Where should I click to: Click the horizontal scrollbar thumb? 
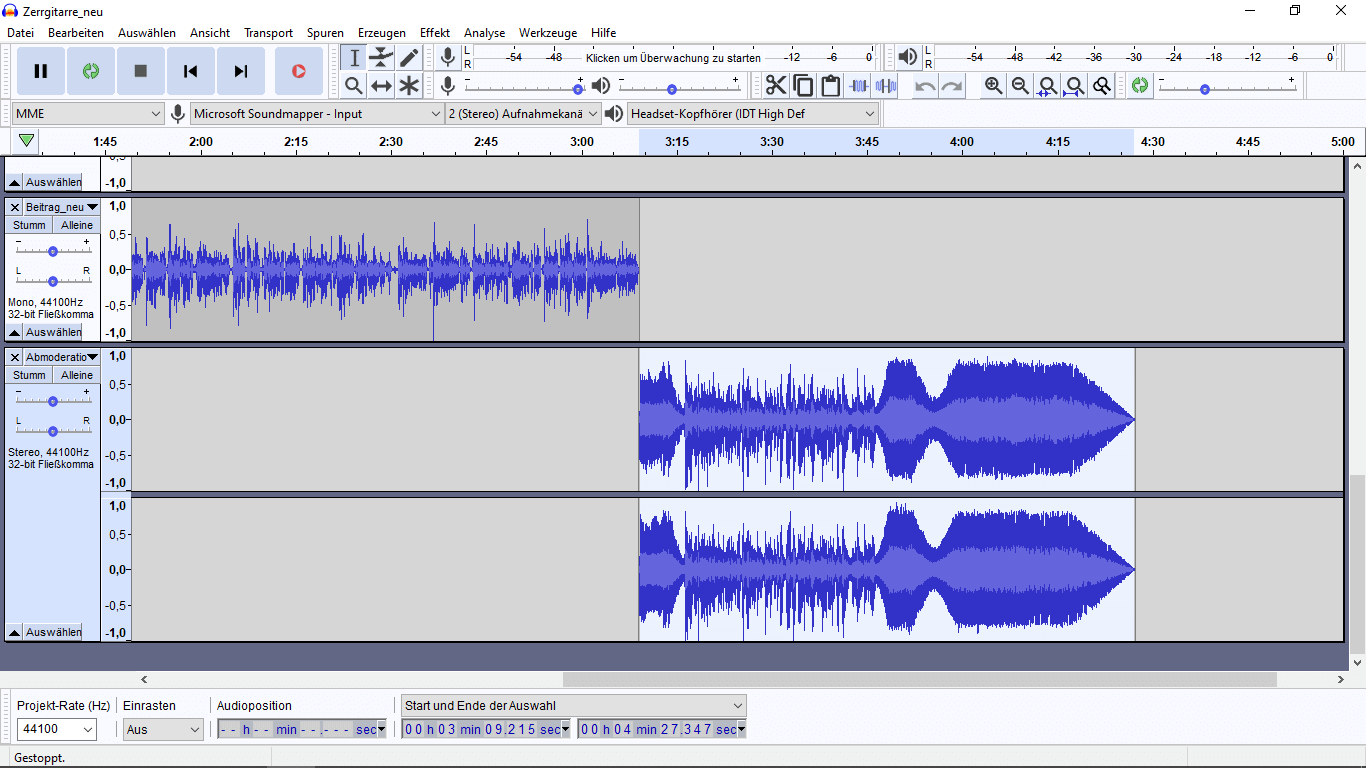pos(919,680)
